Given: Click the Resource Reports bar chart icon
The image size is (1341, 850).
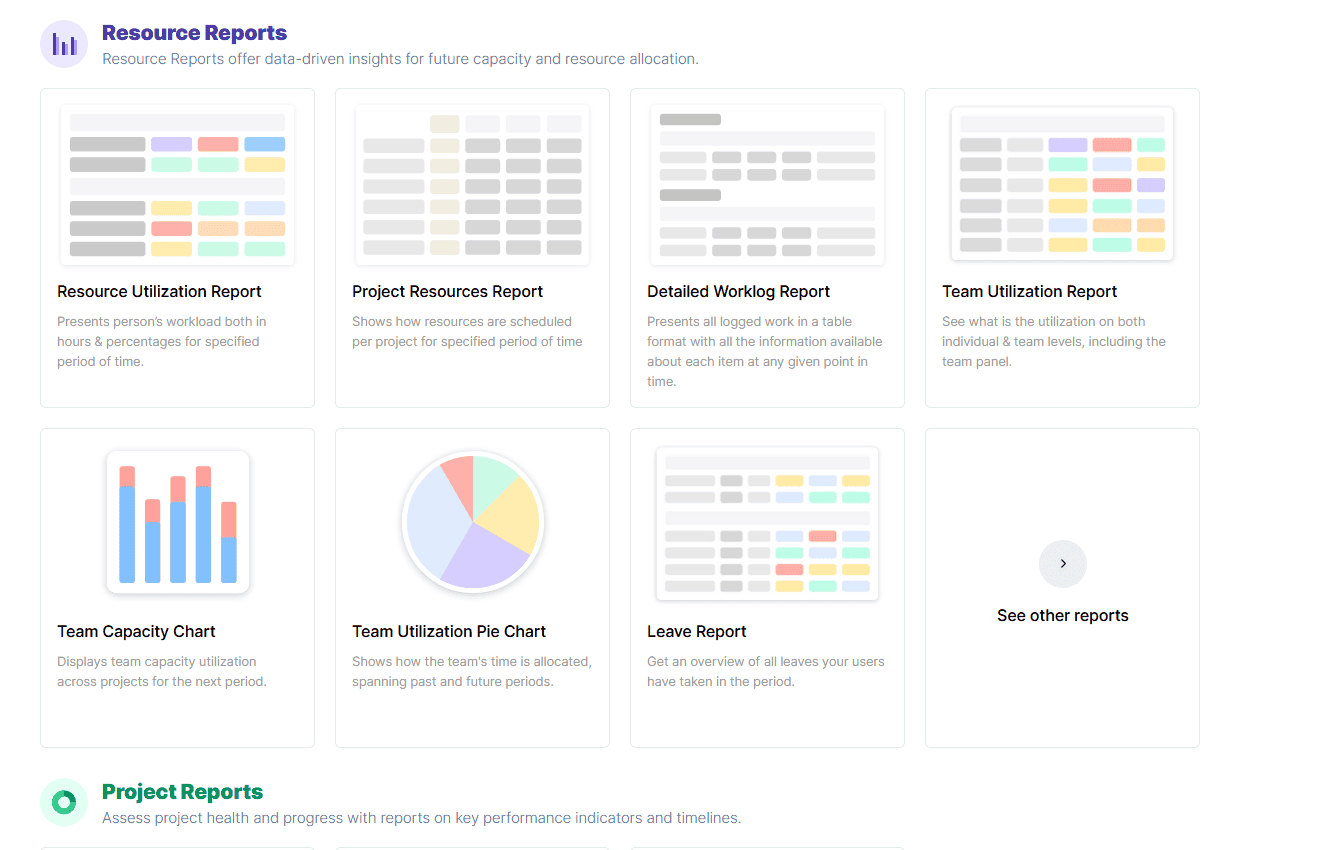Looking at the screenshot, I should pos(63,43).
